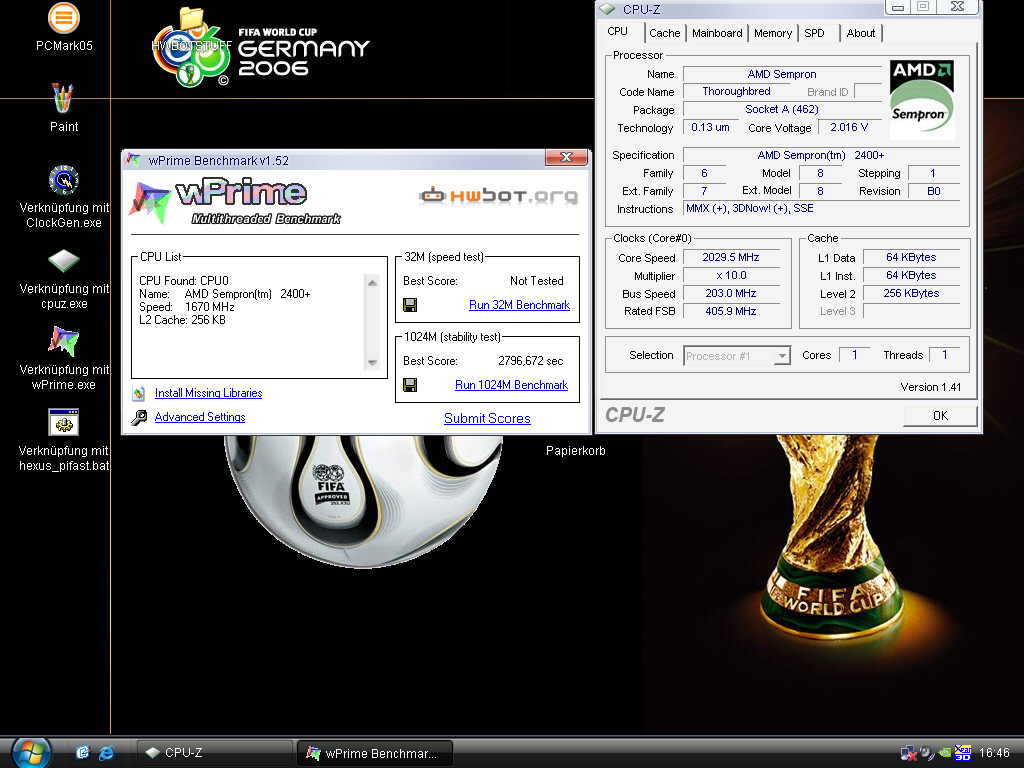Screen dimensions: 1024x768
Task: Click the Core Speed 2029.5 MHz value
Action: click(x=731, y=258)
